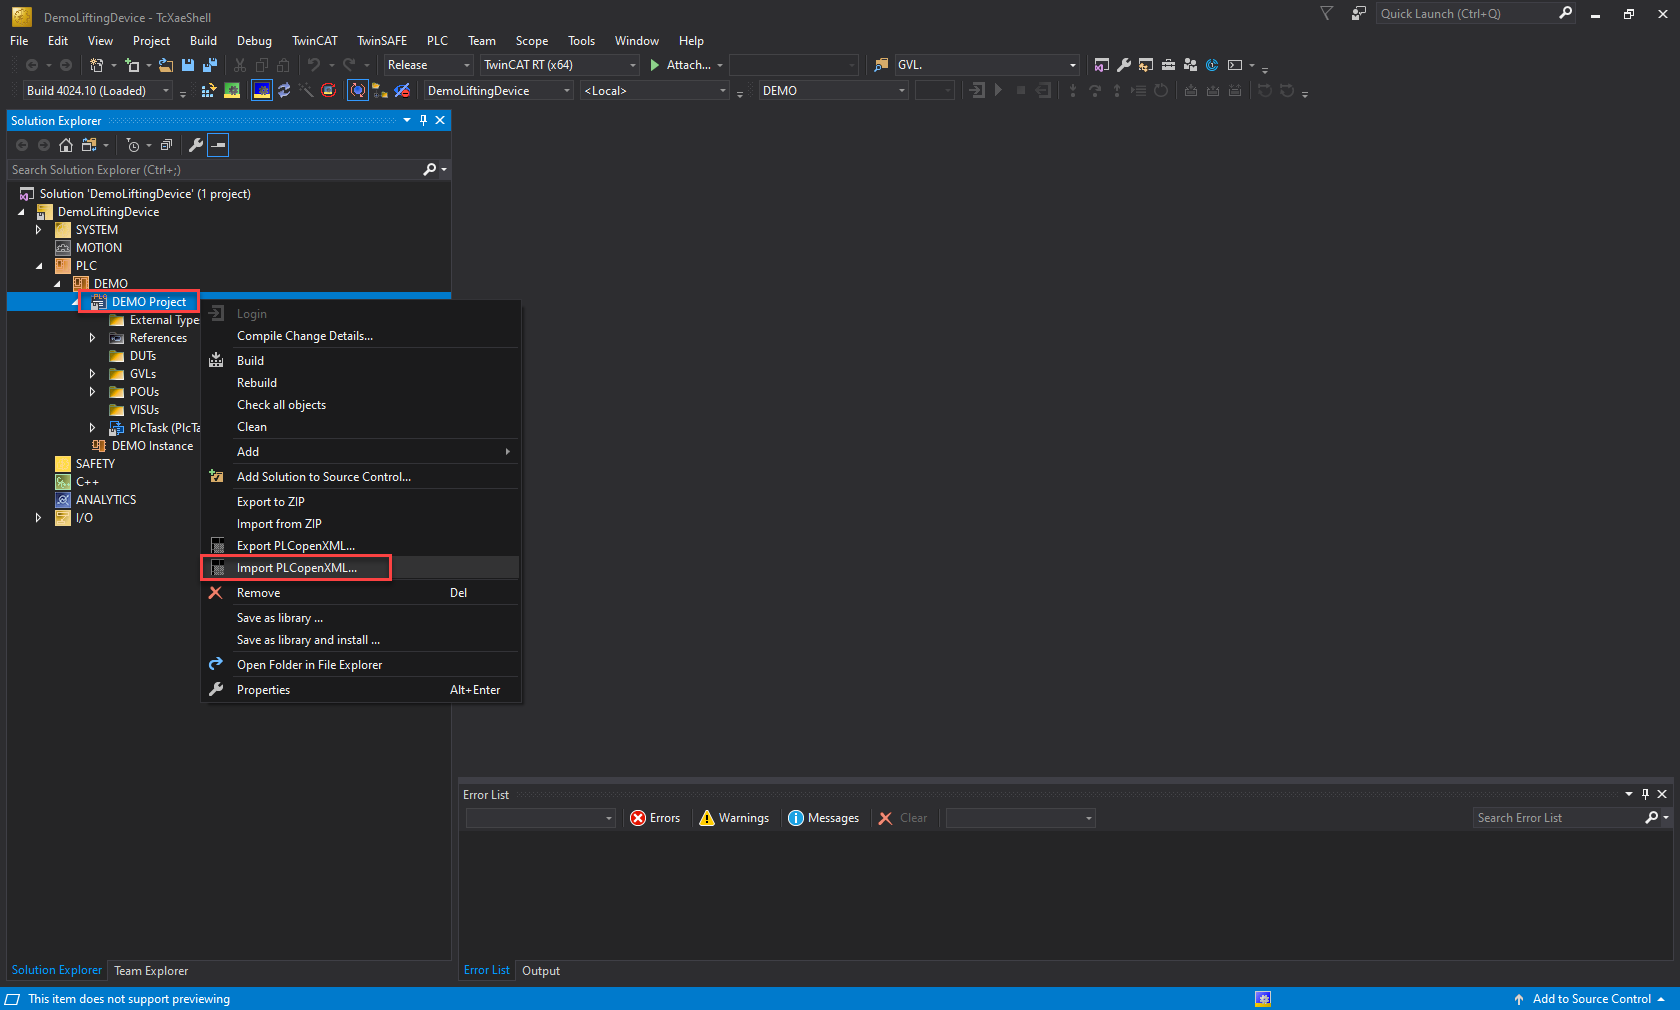Click the PLC Login toolbar icon
This screenshot has height=1010, width=1680.
click(x=977, y=91)
